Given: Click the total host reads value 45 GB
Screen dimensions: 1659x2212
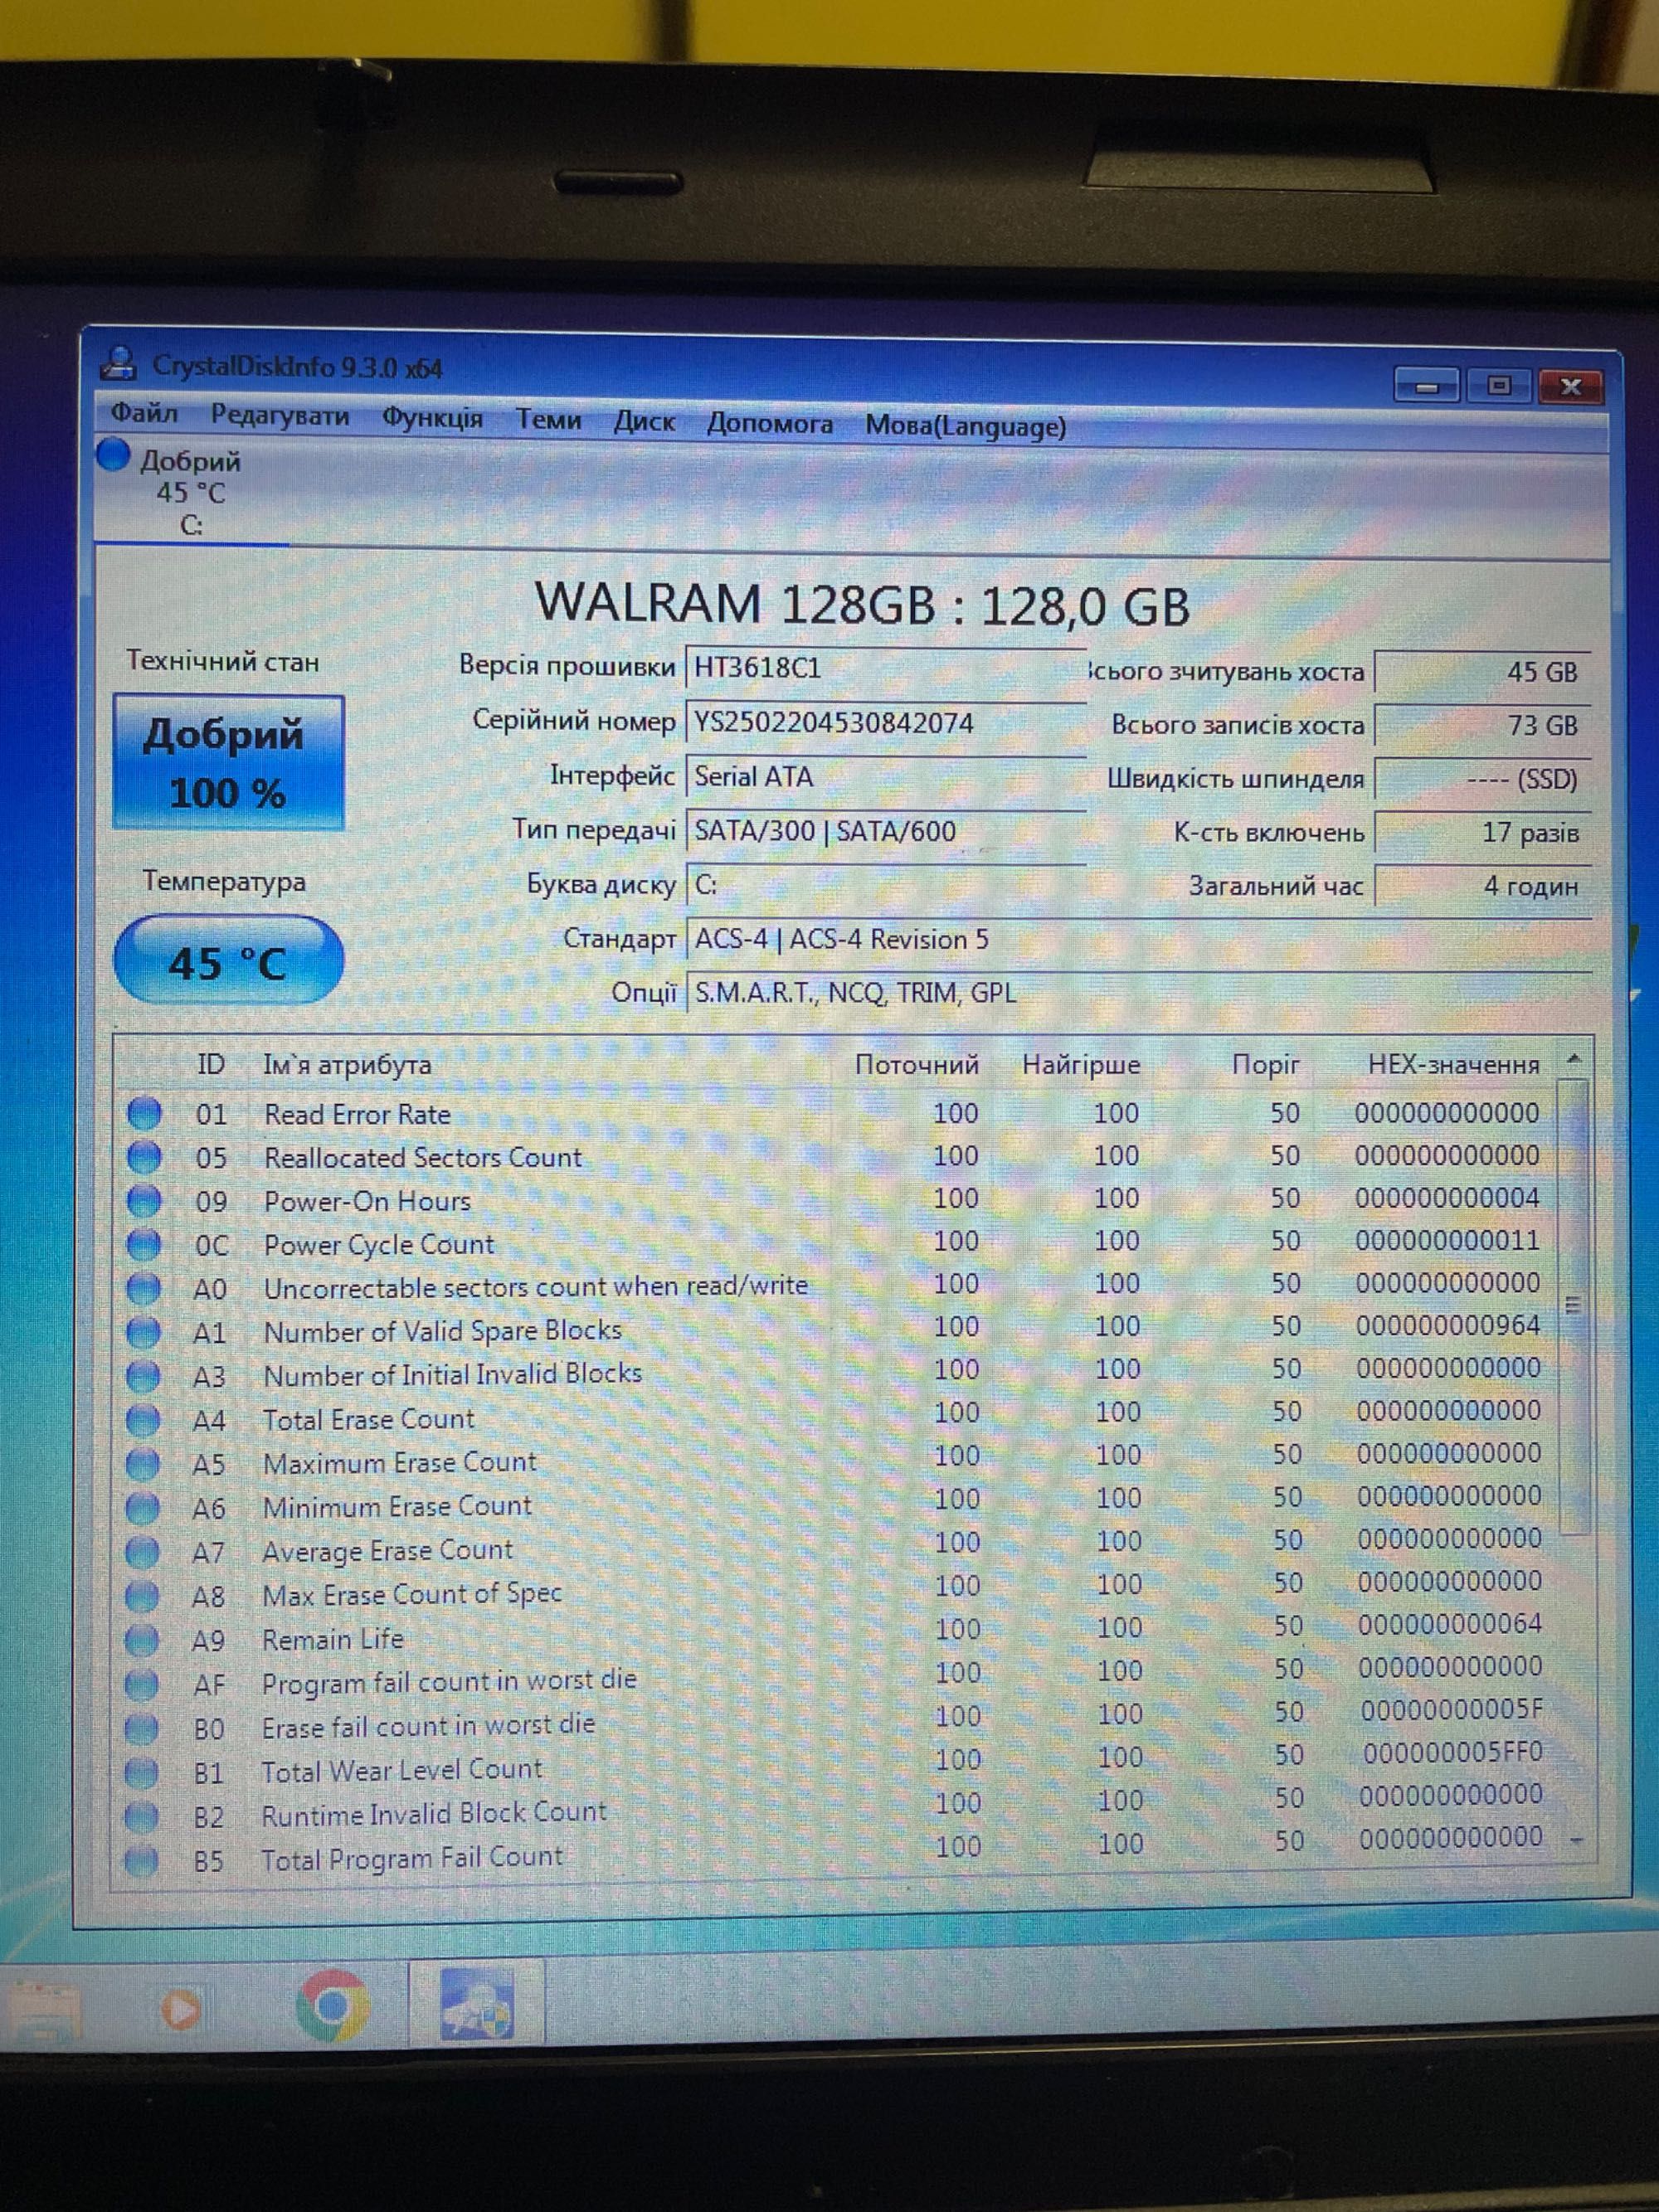Looking at the screenshot, I should 1482,671.
